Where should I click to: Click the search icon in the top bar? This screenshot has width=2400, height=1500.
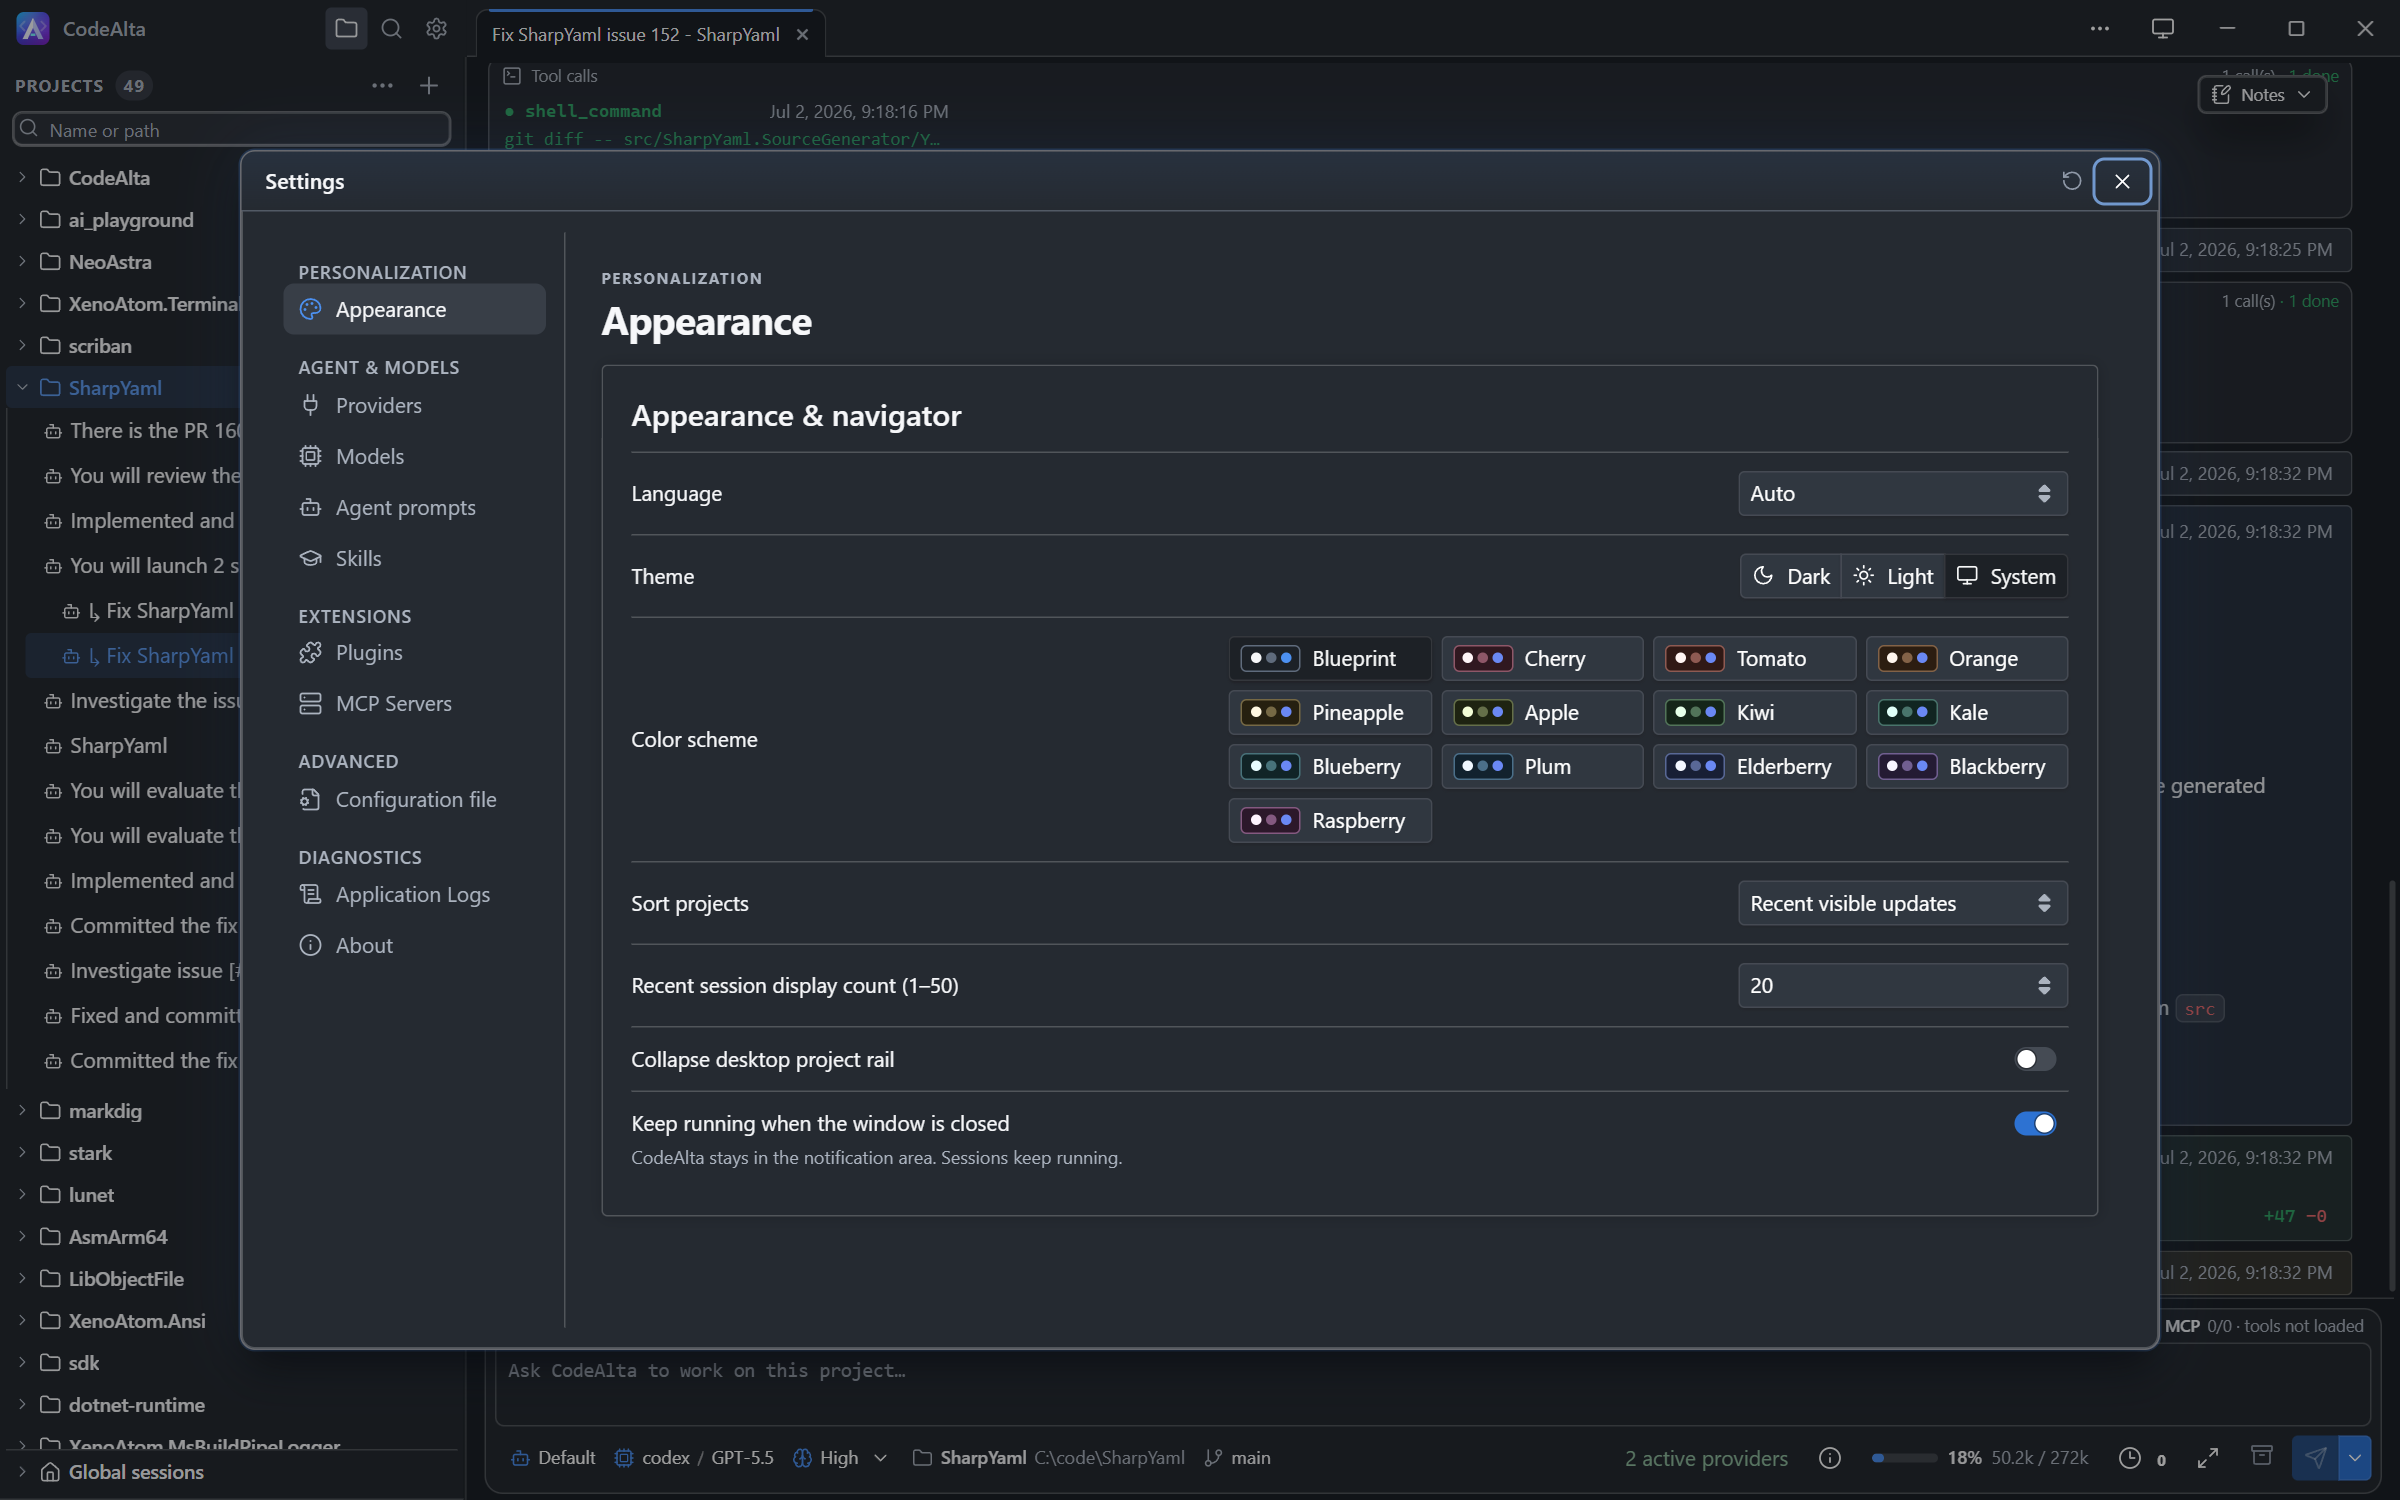pos(392,29)
